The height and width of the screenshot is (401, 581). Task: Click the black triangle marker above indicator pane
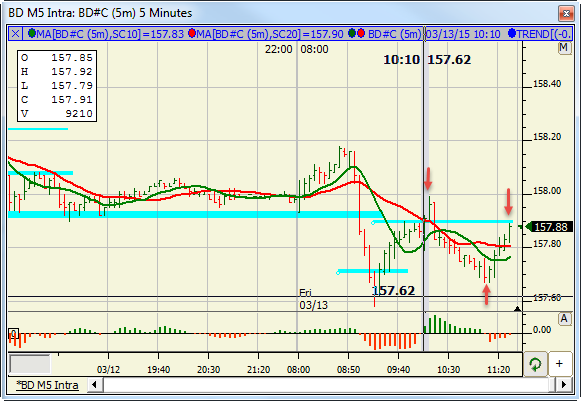click(518, 309)
